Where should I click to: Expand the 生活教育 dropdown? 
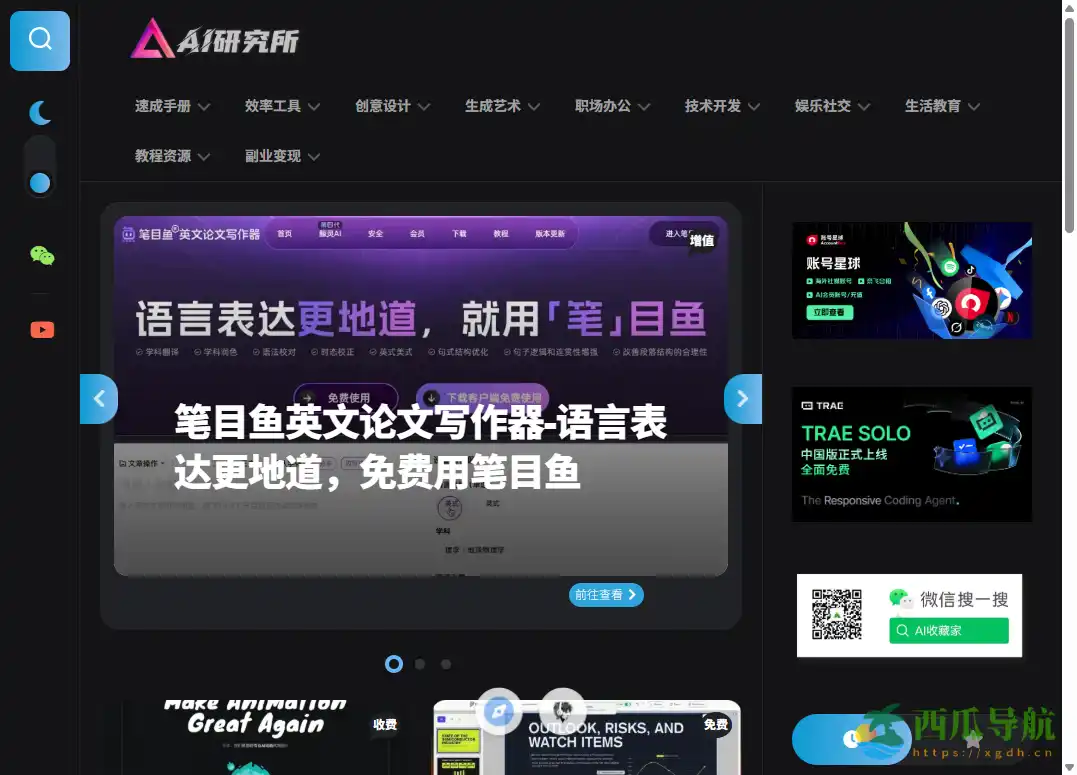click(932, 105)
